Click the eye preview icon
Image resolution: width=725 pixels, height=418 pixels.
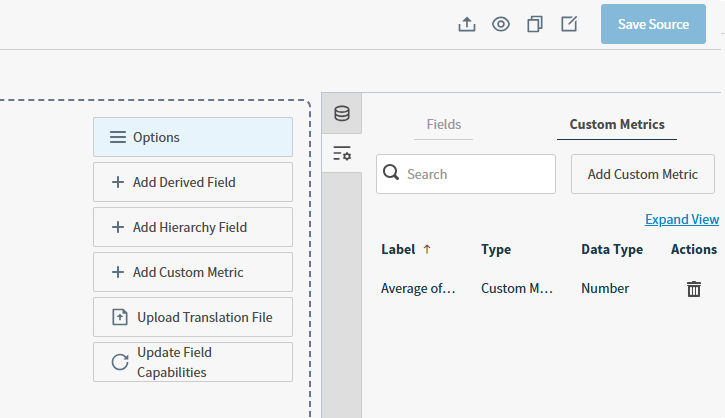tap(501, 24)
